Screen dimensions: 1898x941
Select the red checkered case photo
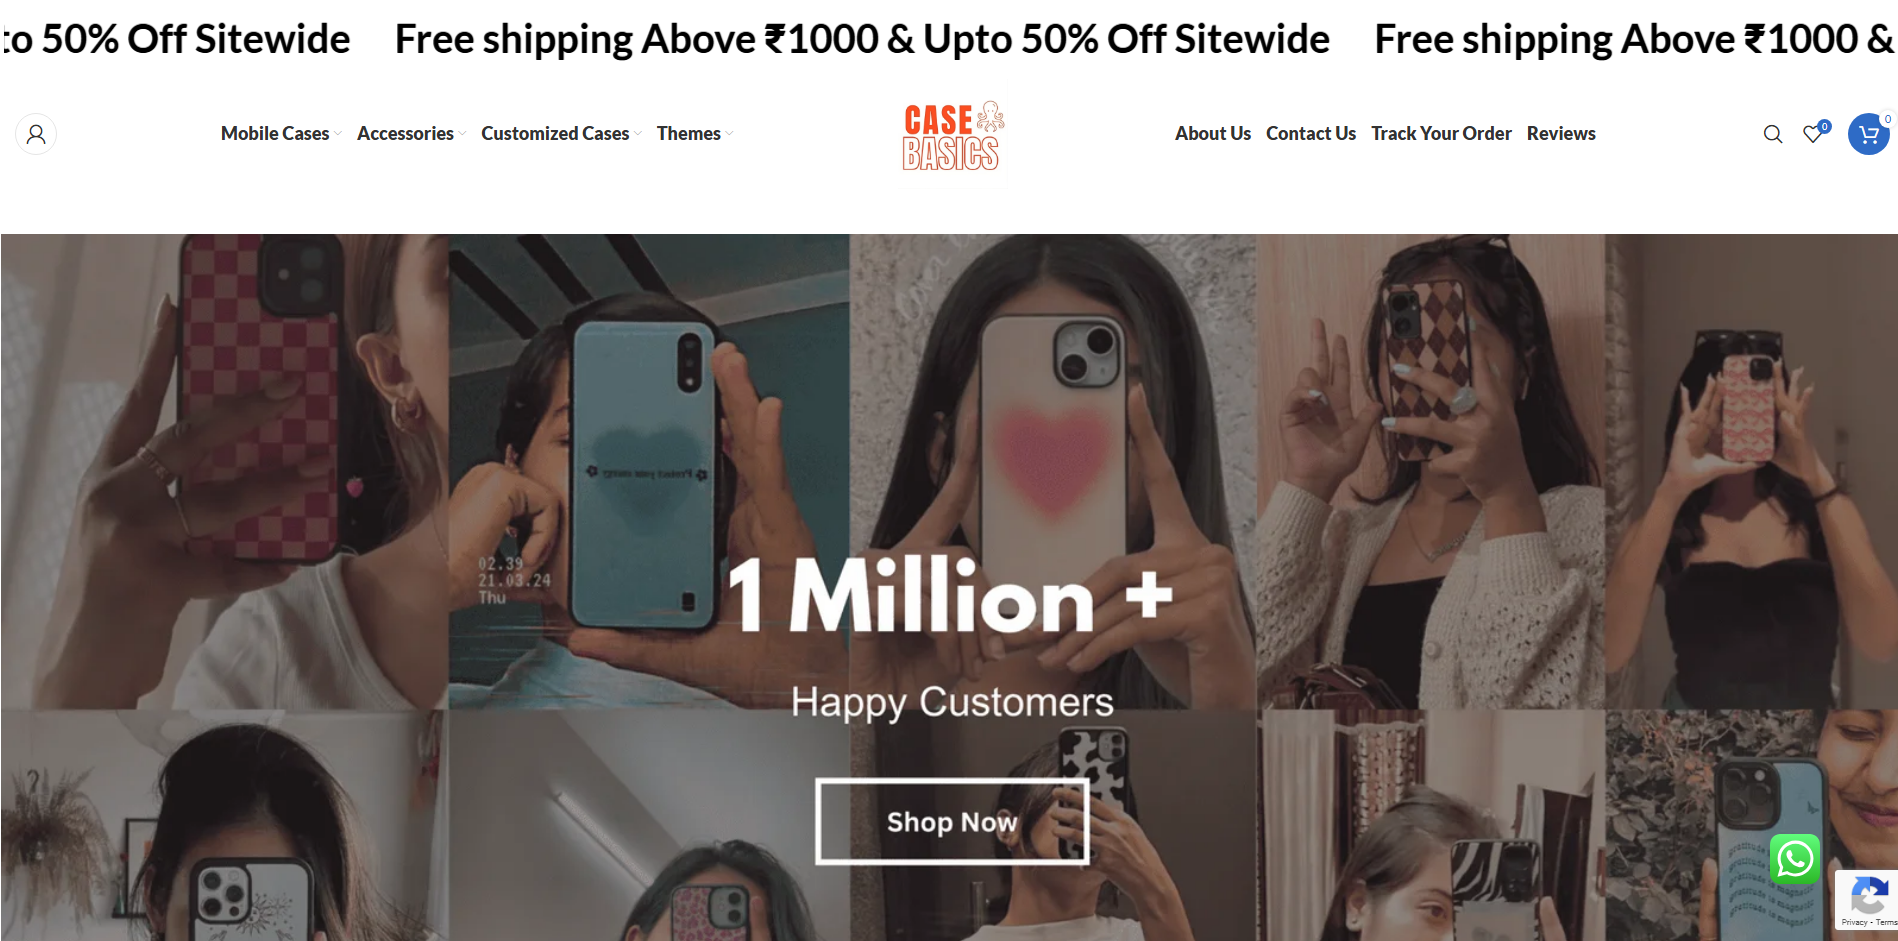coord(225,470)
